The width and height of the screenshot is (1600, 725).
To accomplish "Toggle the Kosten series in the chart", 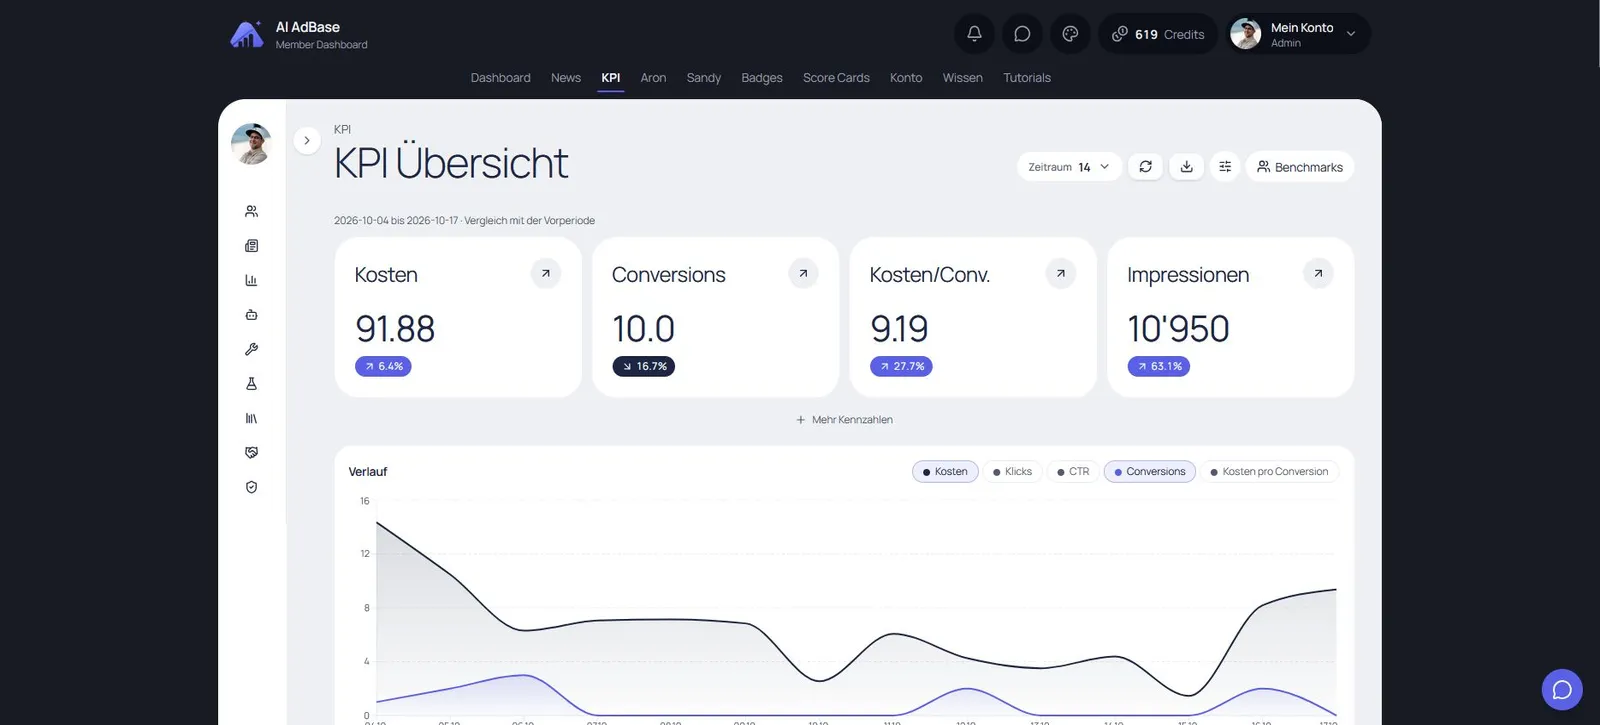I will click(x=945, y=472).
